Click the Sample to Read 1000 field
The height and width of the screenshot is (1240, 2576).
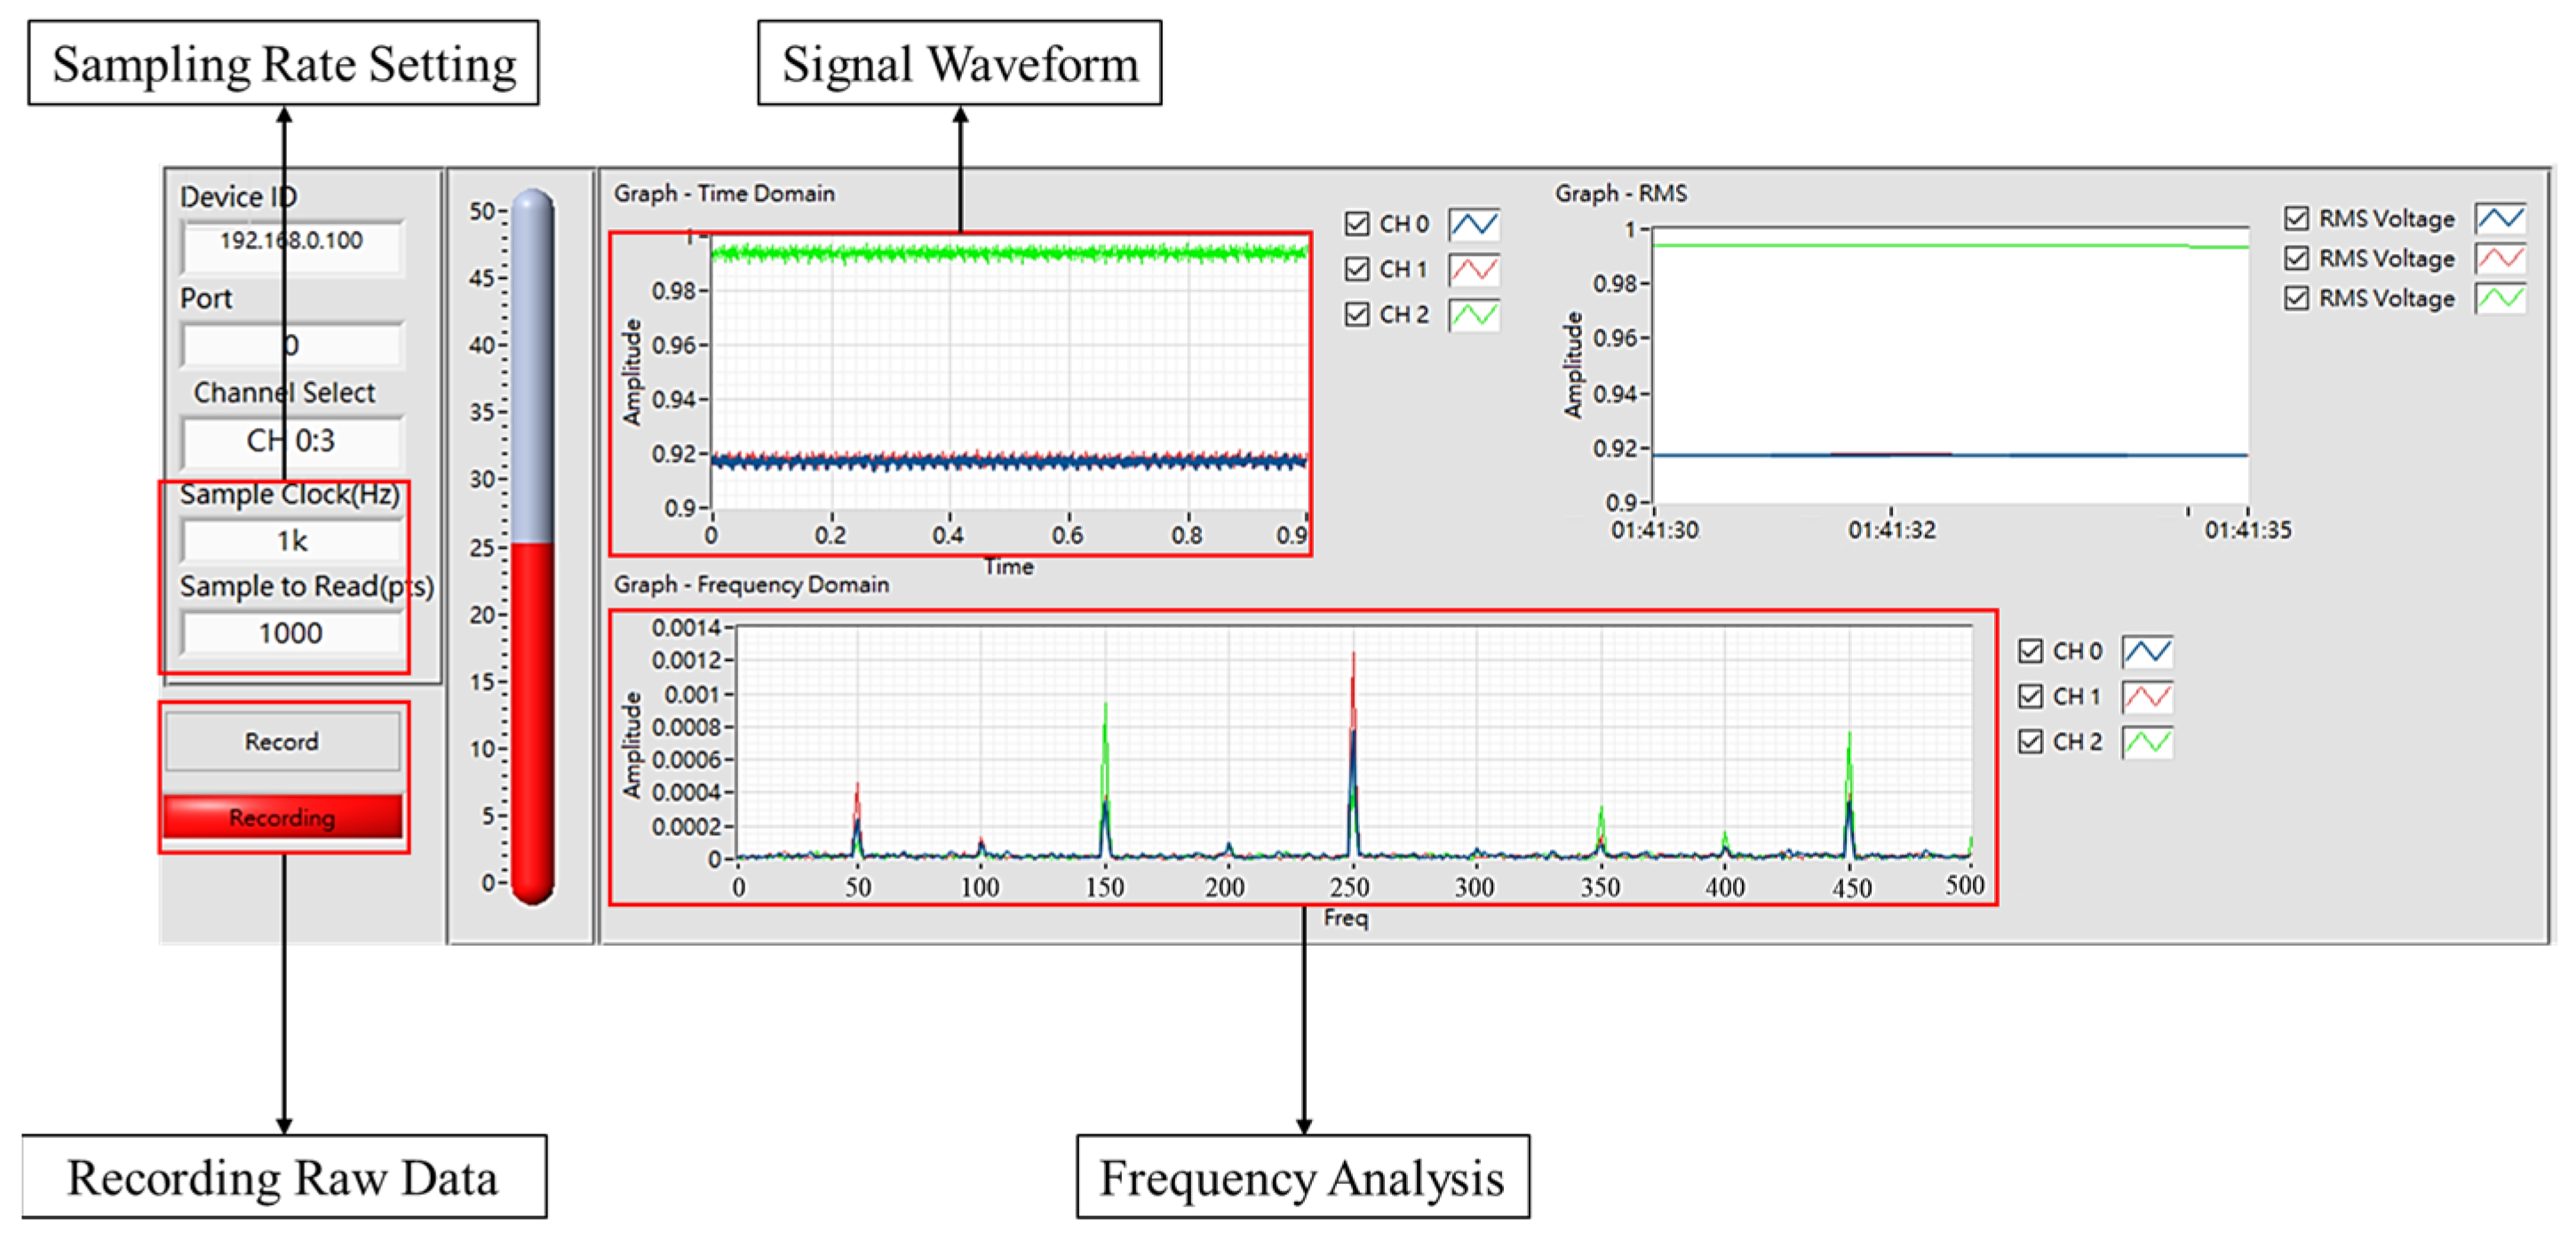pyautogui.click(x=292, y=633)
